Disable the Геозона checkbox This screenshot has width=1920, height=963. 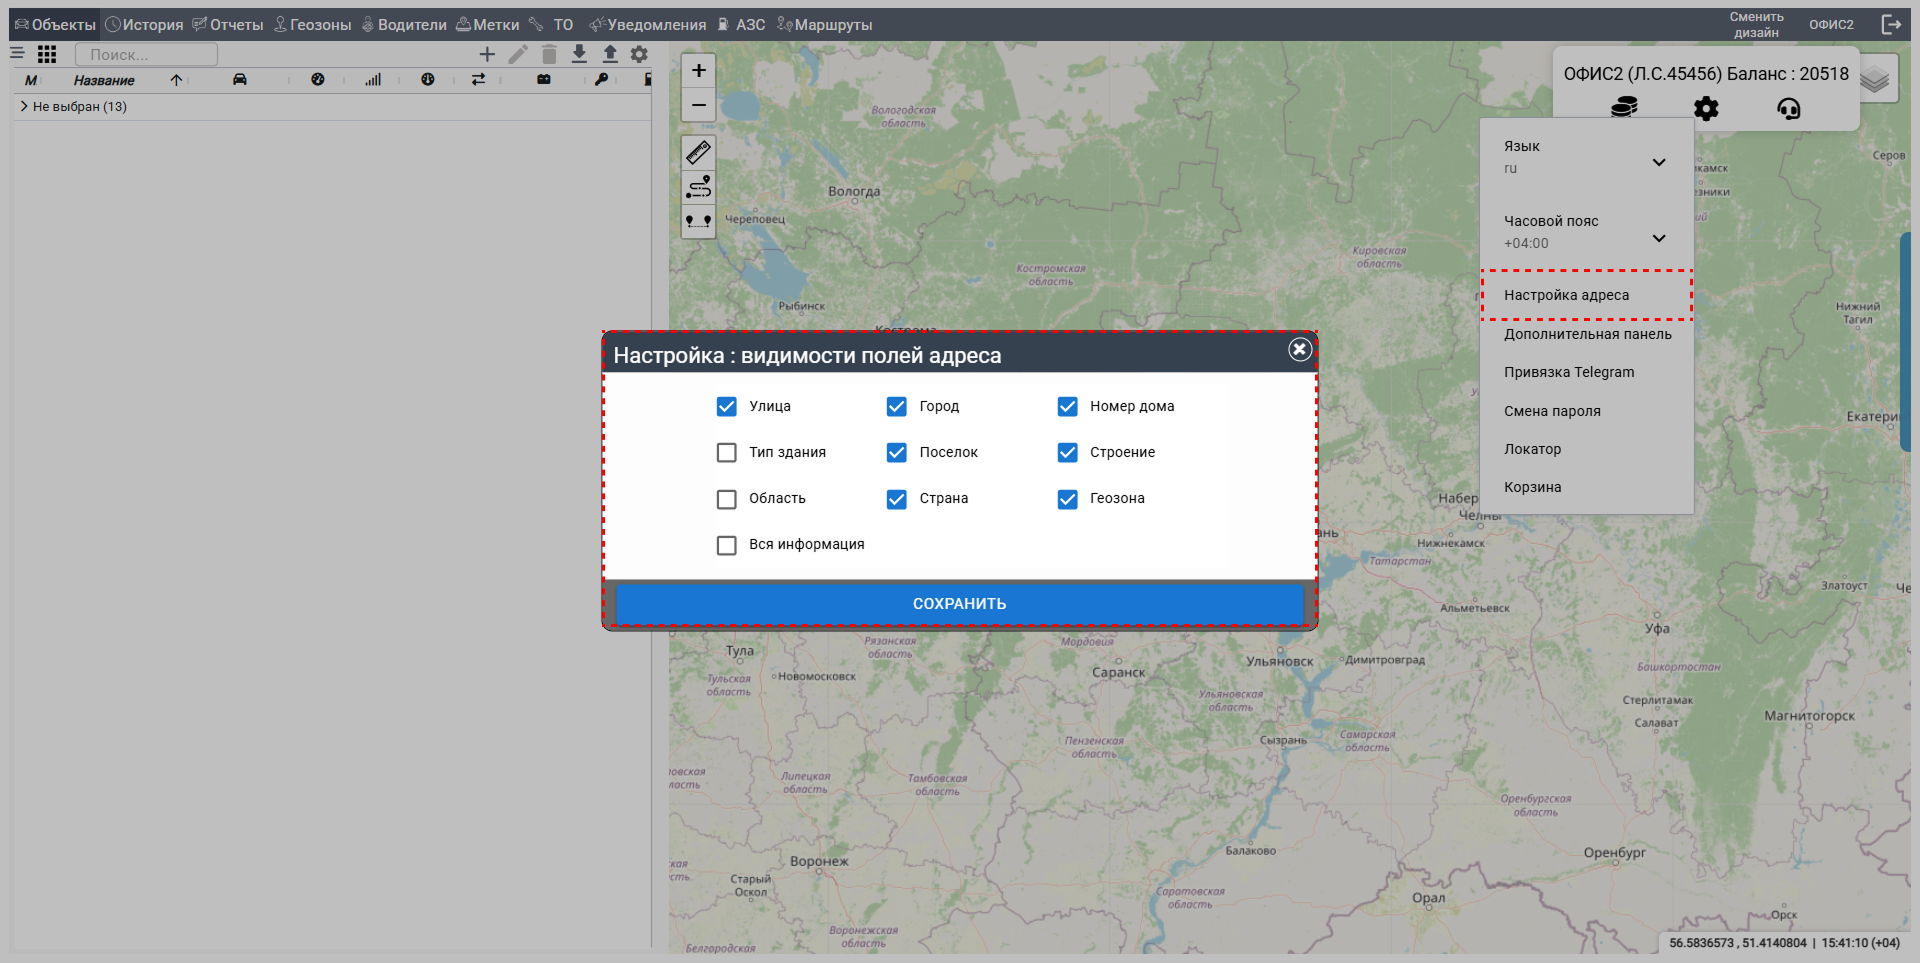(x=1068, y=499)
